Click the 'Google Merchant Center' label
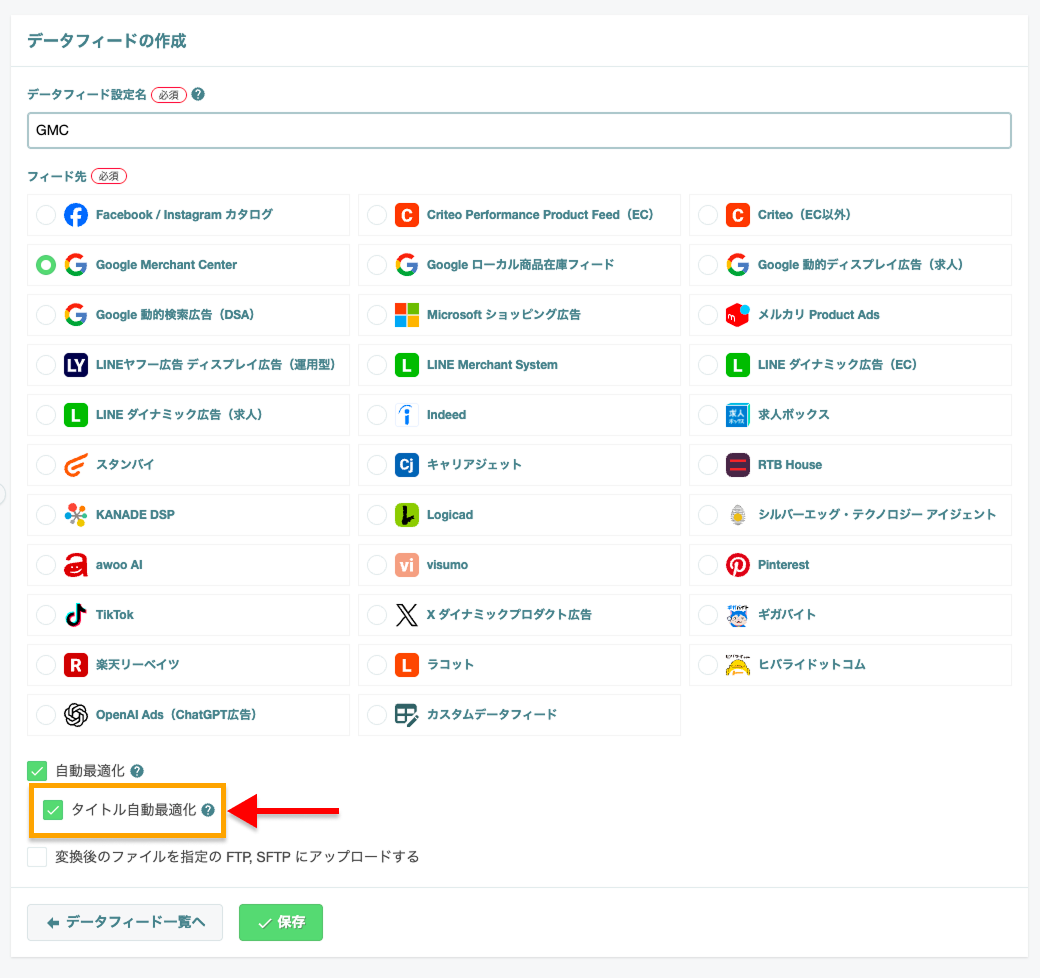The image size is (1040, 978). point(166,265)
